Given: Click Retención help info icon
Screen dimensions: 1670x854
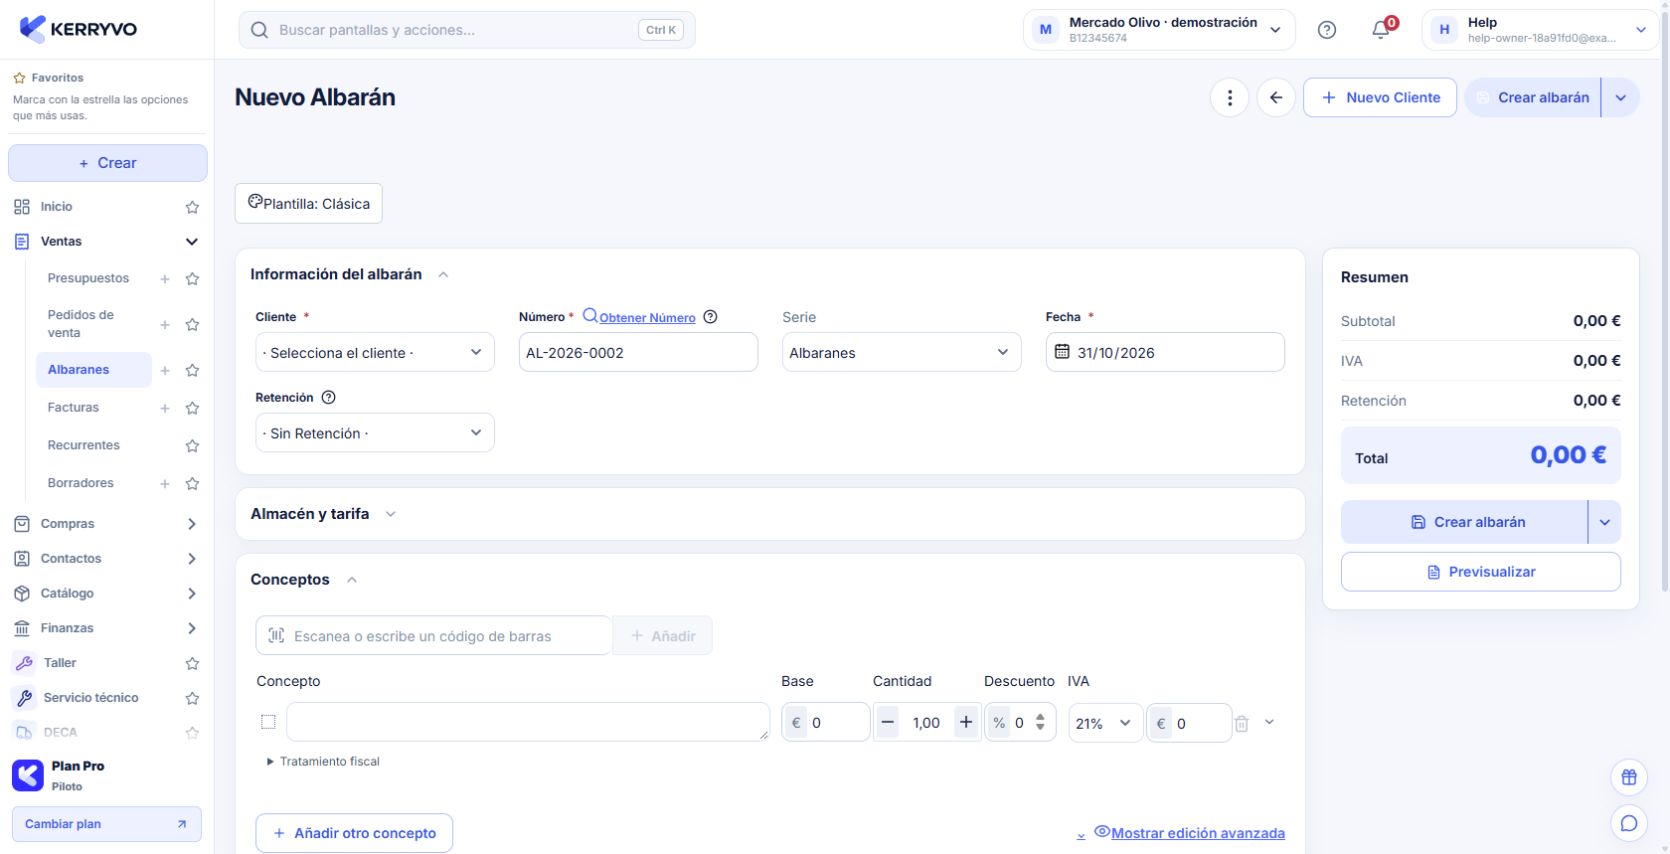Looking at the screenshot, I should pyautogui.click(x=328, y=397).
